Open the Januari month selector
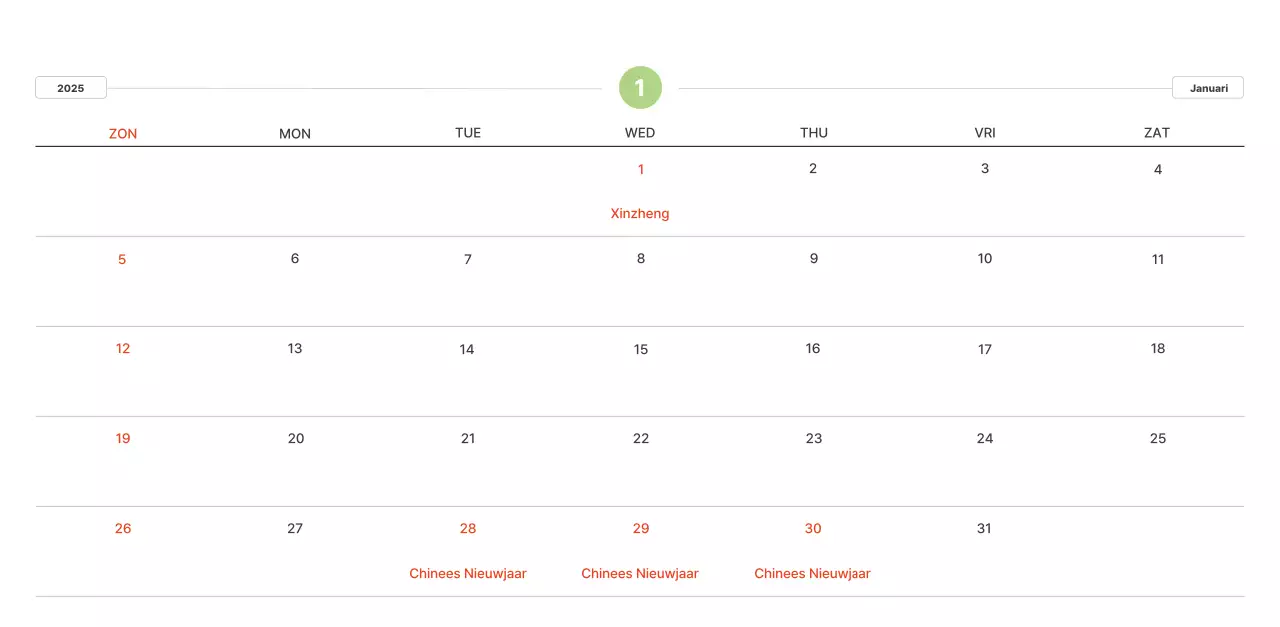 [x=1208, y=88]
